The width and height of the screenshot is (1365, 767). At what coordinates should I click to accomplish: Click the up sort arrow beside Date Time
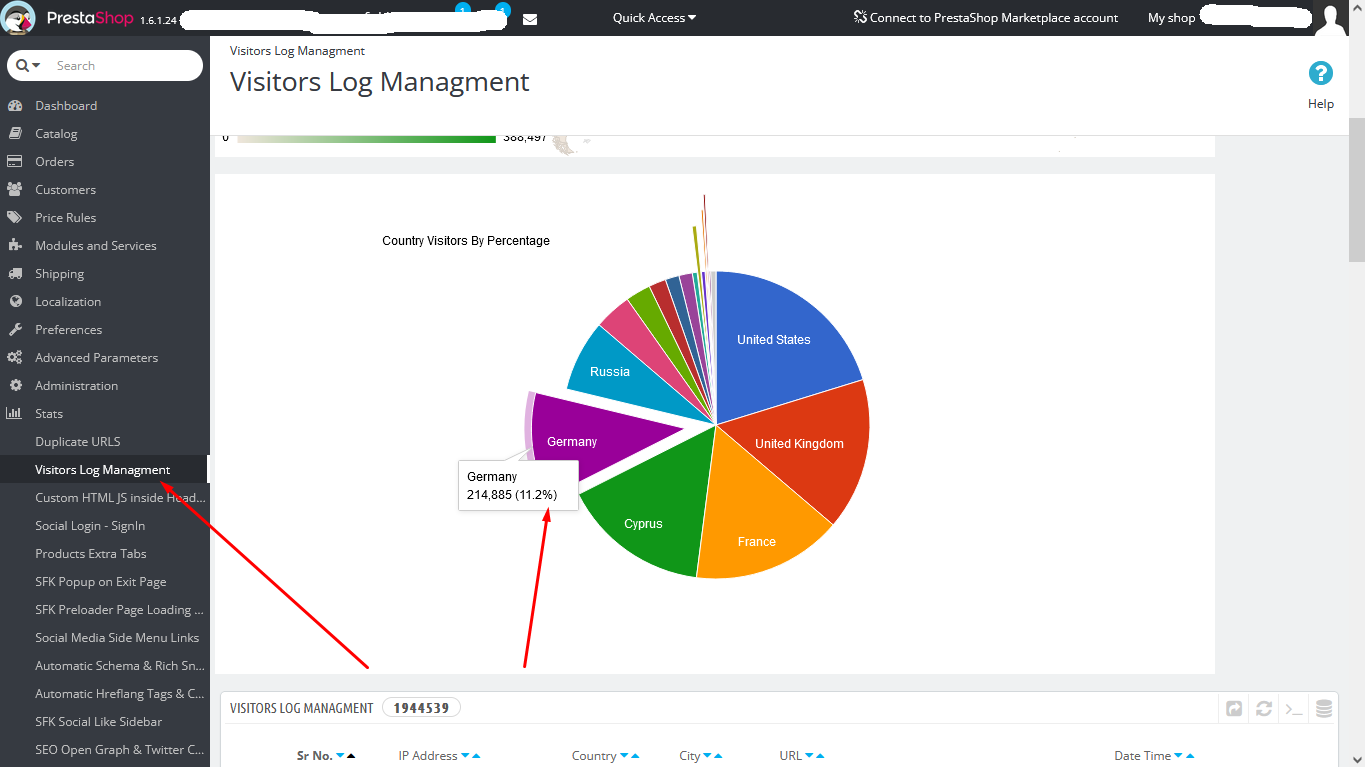click(1189, 756)
